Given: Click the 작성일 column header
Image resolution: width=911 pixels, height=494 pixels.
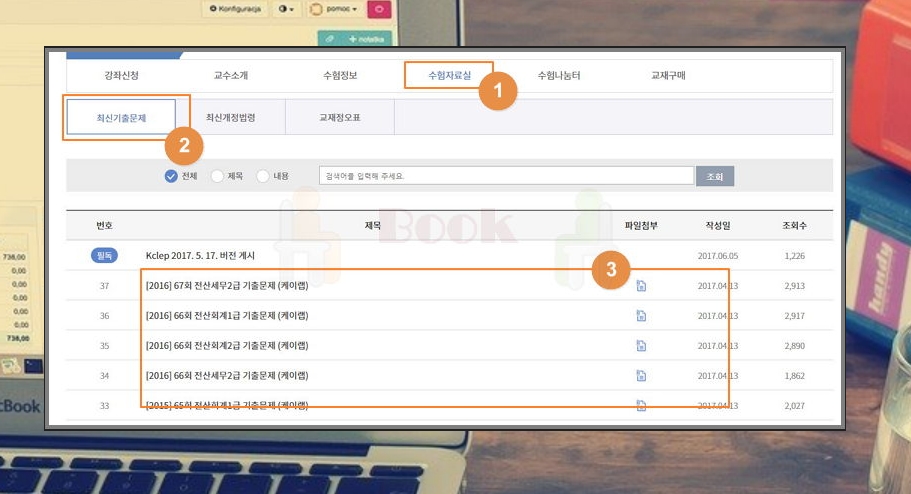Looking at the screenshot, I should [x=718, y=225].
